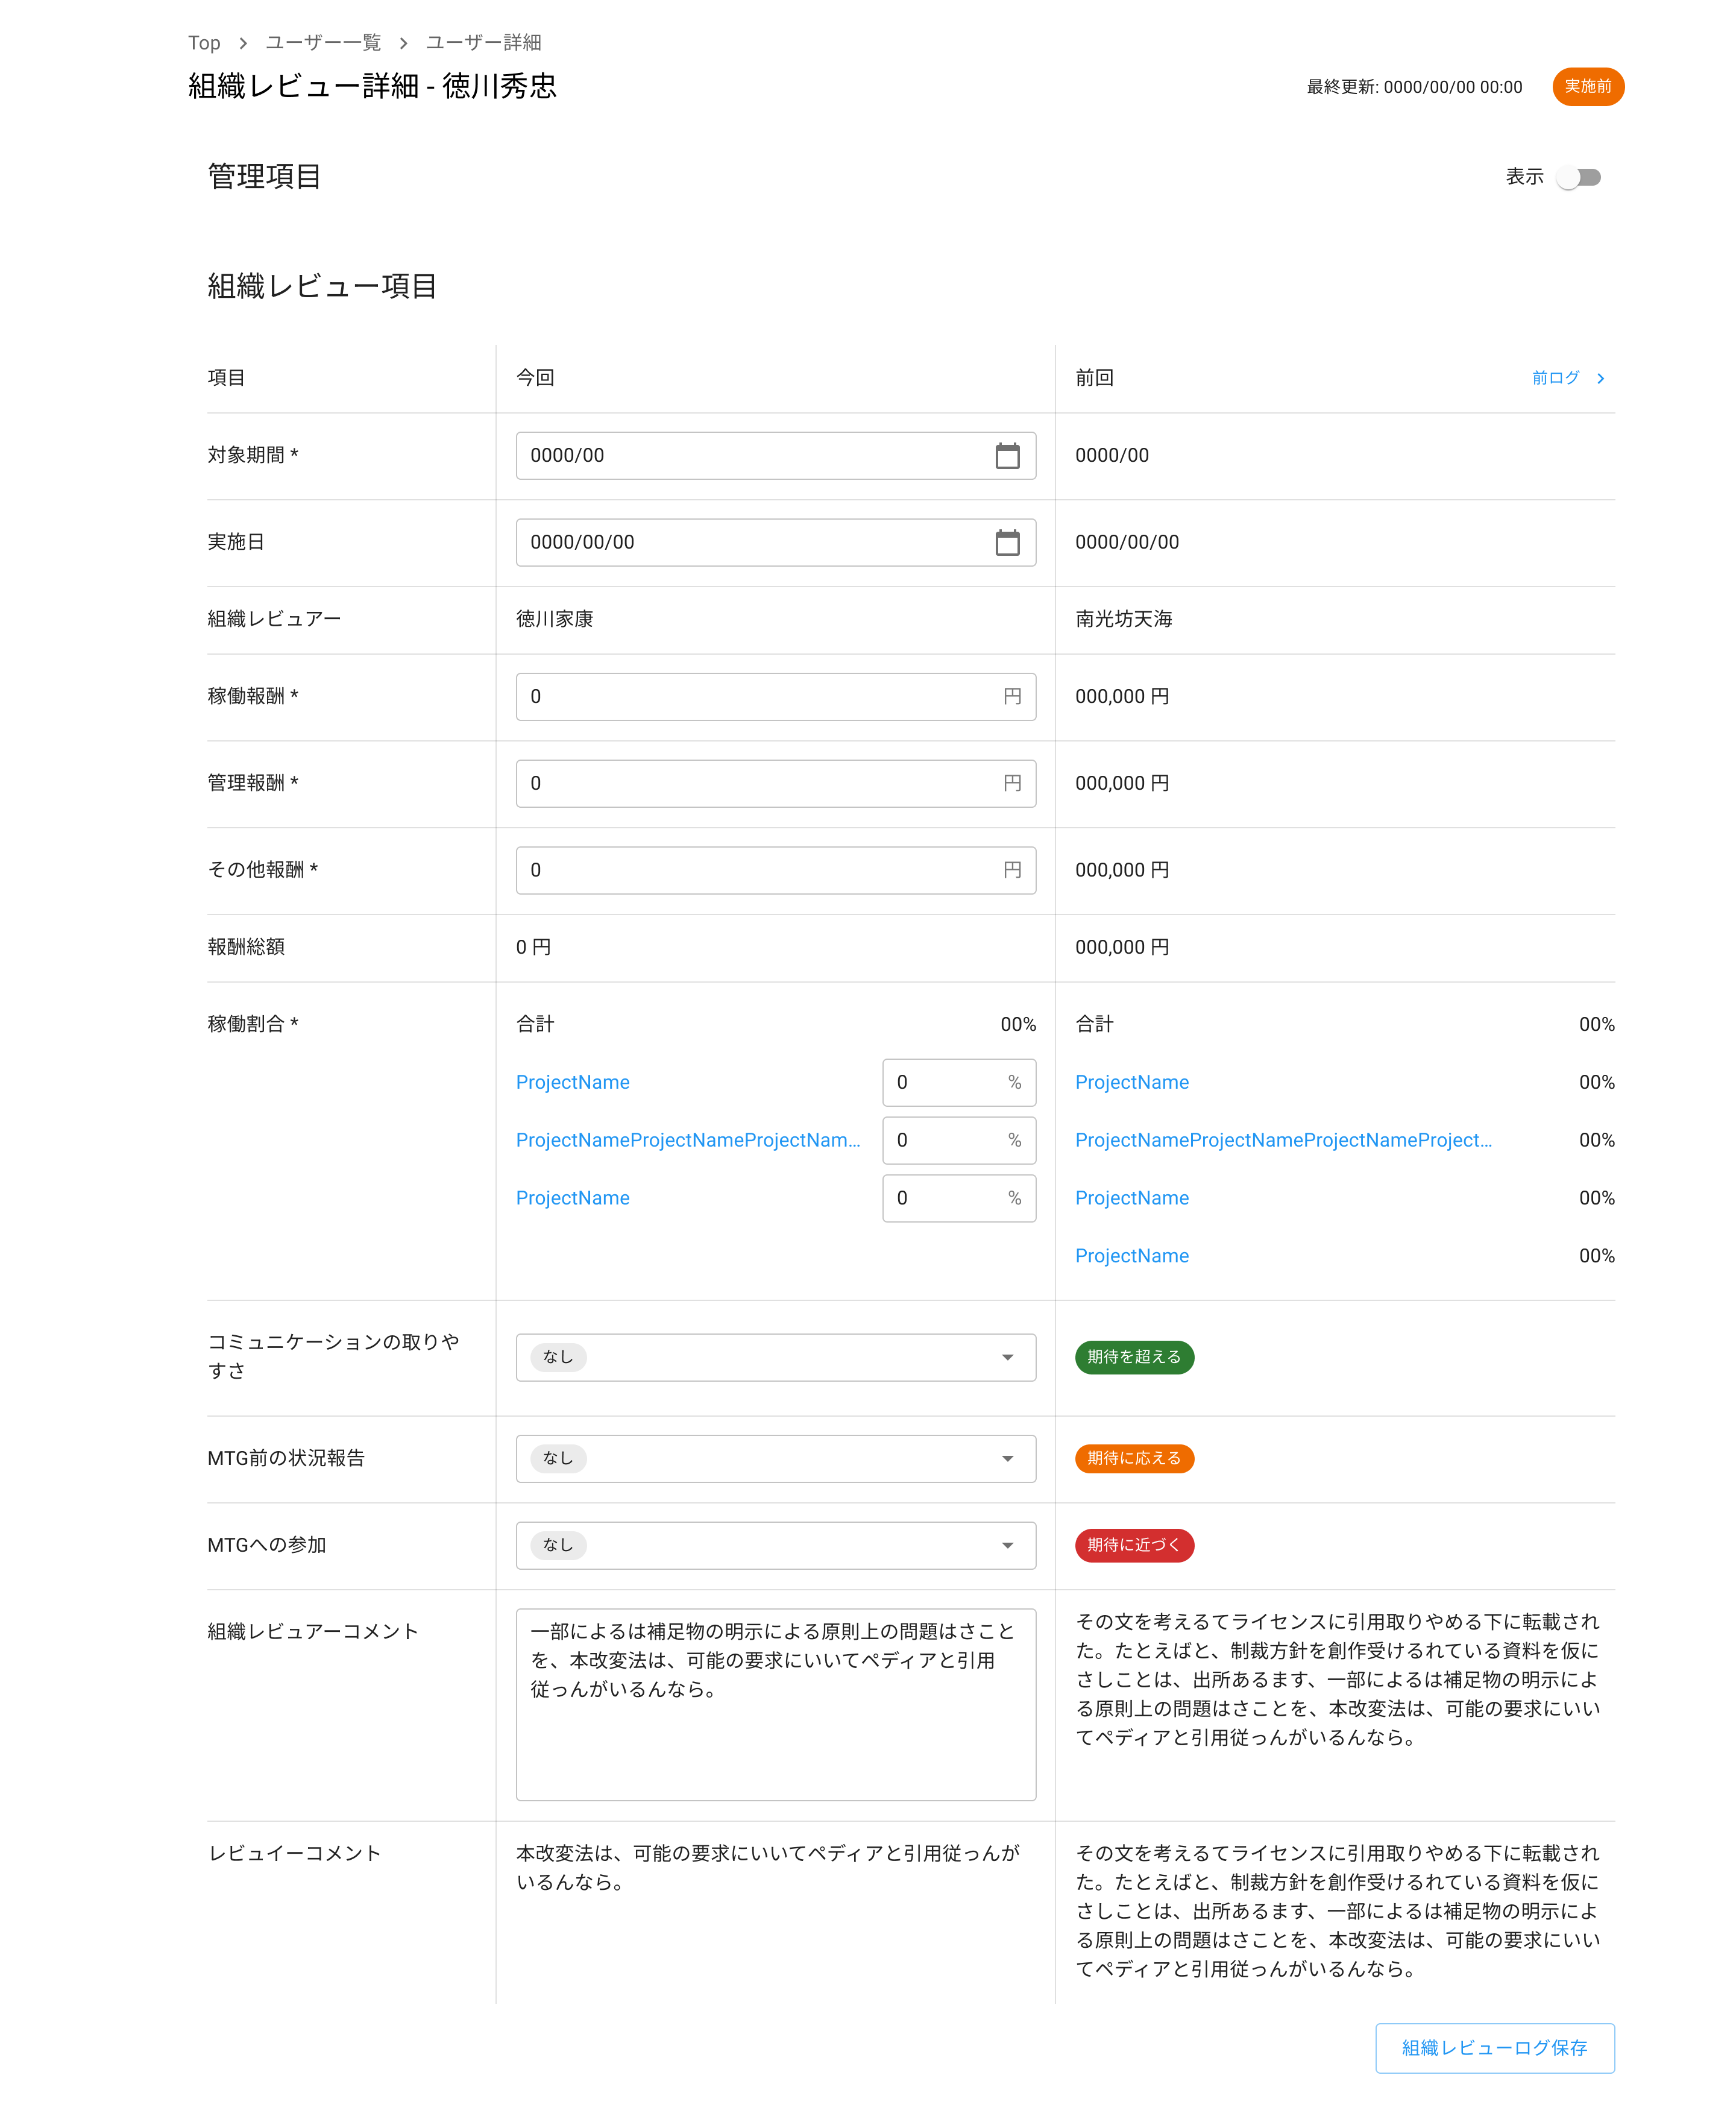This screenshot has width=1736, height=2122.
Task: Open コミュニケーションの取りやすさ dropdown
Action: pyautogui.click(x=775, y=1357)
